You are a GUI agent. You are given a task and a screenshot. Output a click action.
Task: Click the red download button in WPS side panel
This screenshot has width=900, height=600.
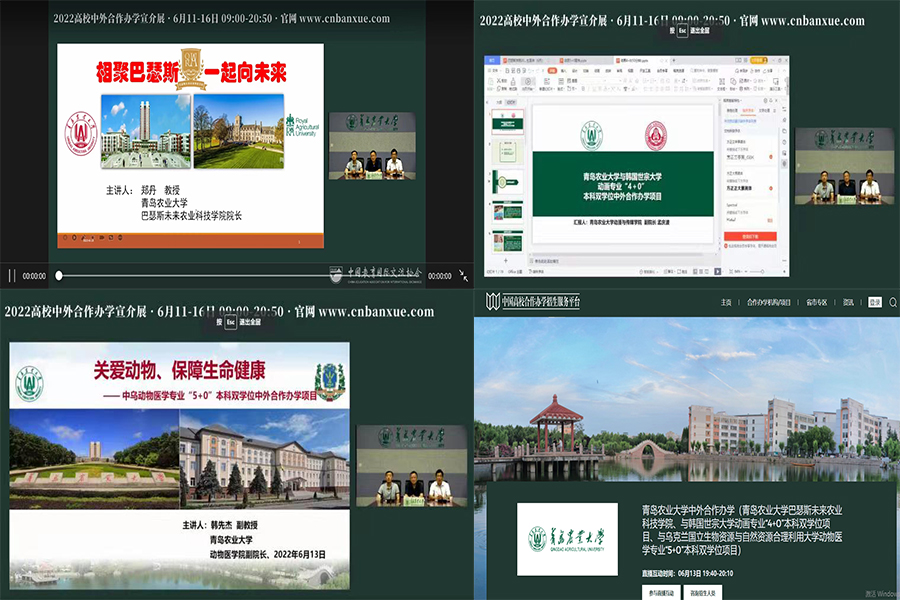[749, 238]
